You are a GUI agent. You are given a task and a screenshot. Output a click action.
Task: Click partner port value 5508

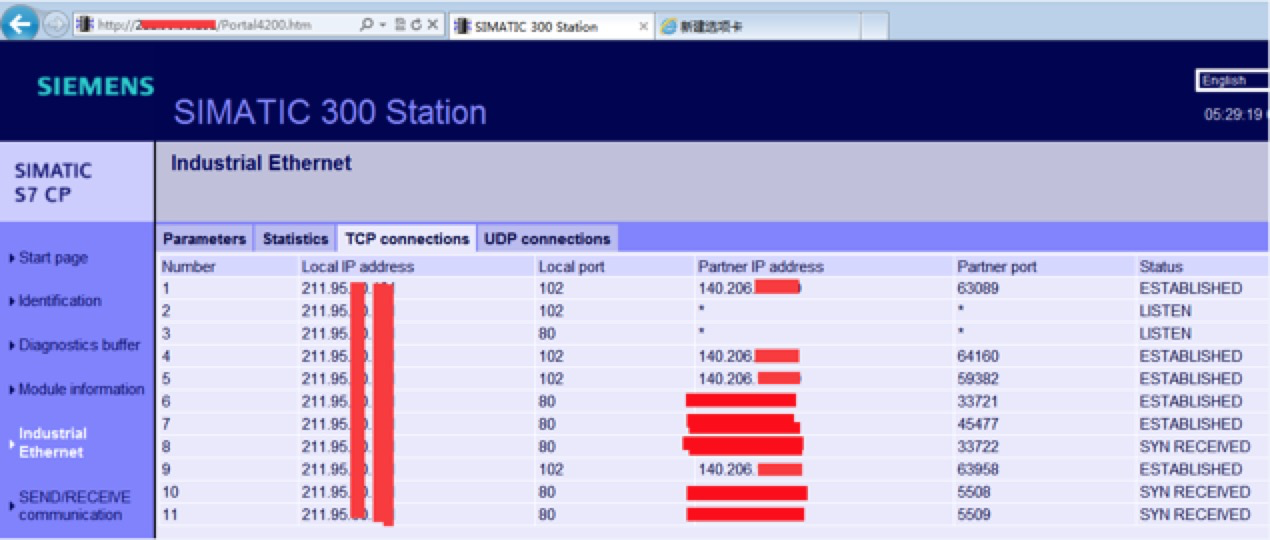click(974, 492)
